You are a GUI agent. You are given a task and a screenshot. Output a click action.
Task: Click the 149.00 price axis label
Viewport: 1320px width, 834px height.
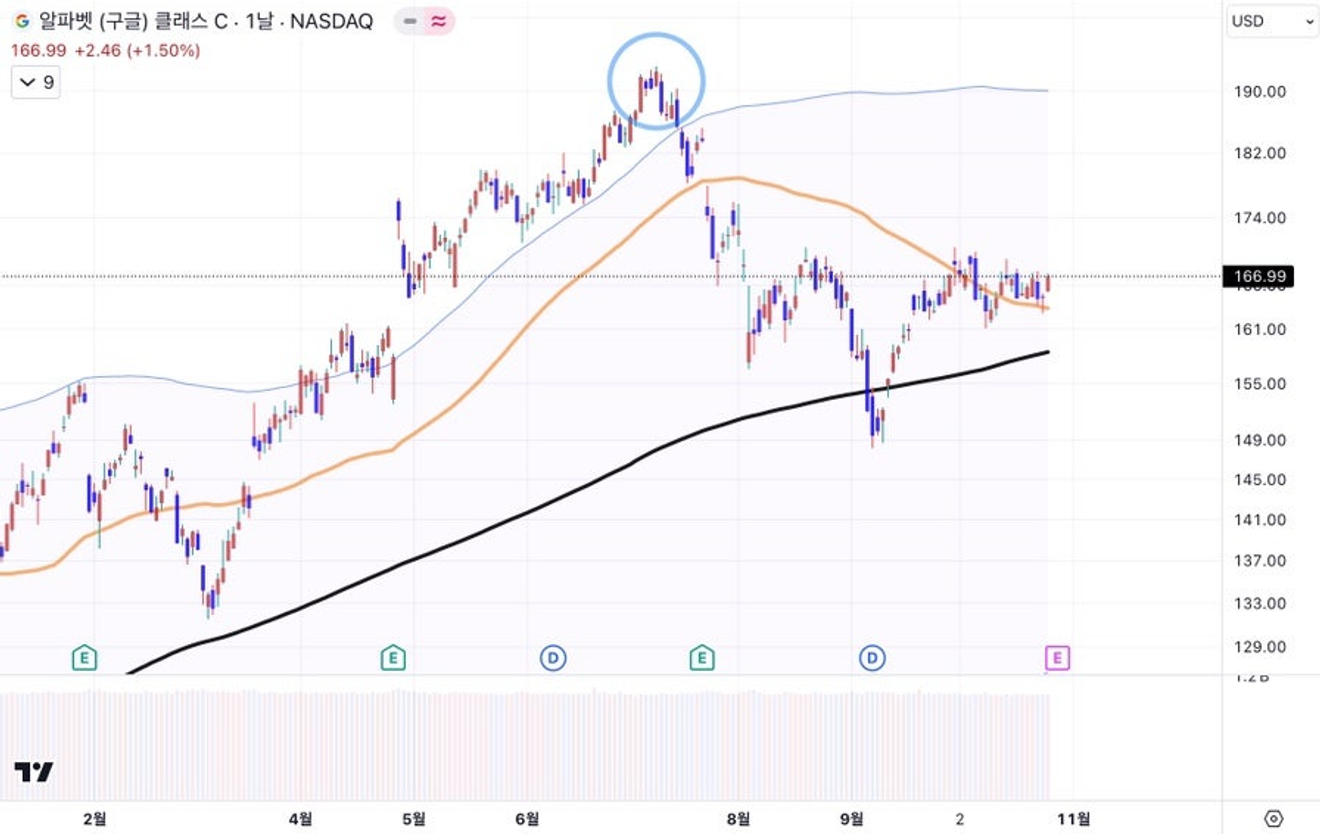point(1258,440)
